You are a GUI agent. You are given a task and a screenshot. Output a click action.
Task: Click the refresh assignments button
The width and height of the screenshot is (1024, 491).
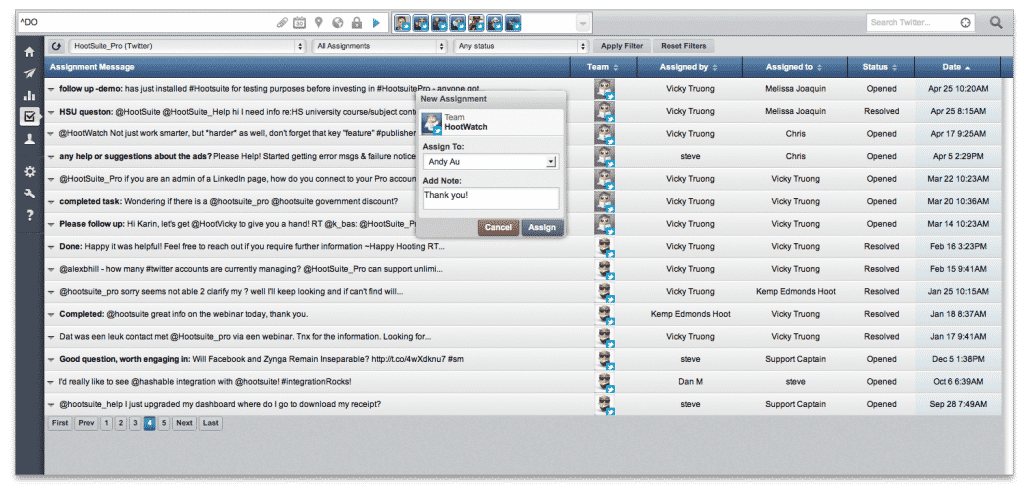pos(56,46)
